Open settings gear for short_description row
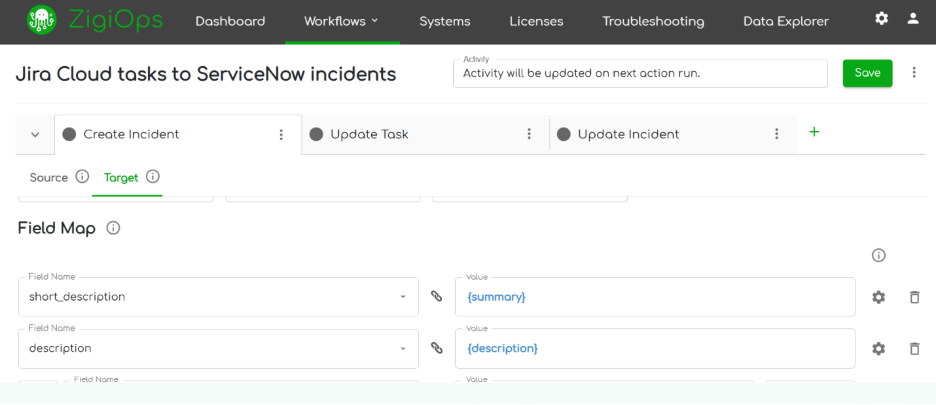The width and height of the screenshot is (936, 405). click(x=878, y=297)
